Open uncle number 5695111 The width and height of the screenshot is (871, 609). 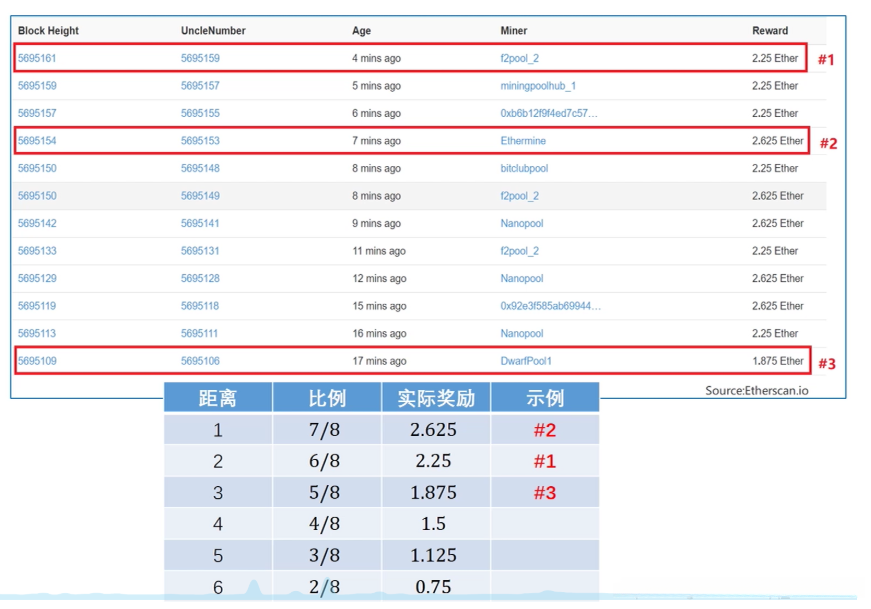199,333
